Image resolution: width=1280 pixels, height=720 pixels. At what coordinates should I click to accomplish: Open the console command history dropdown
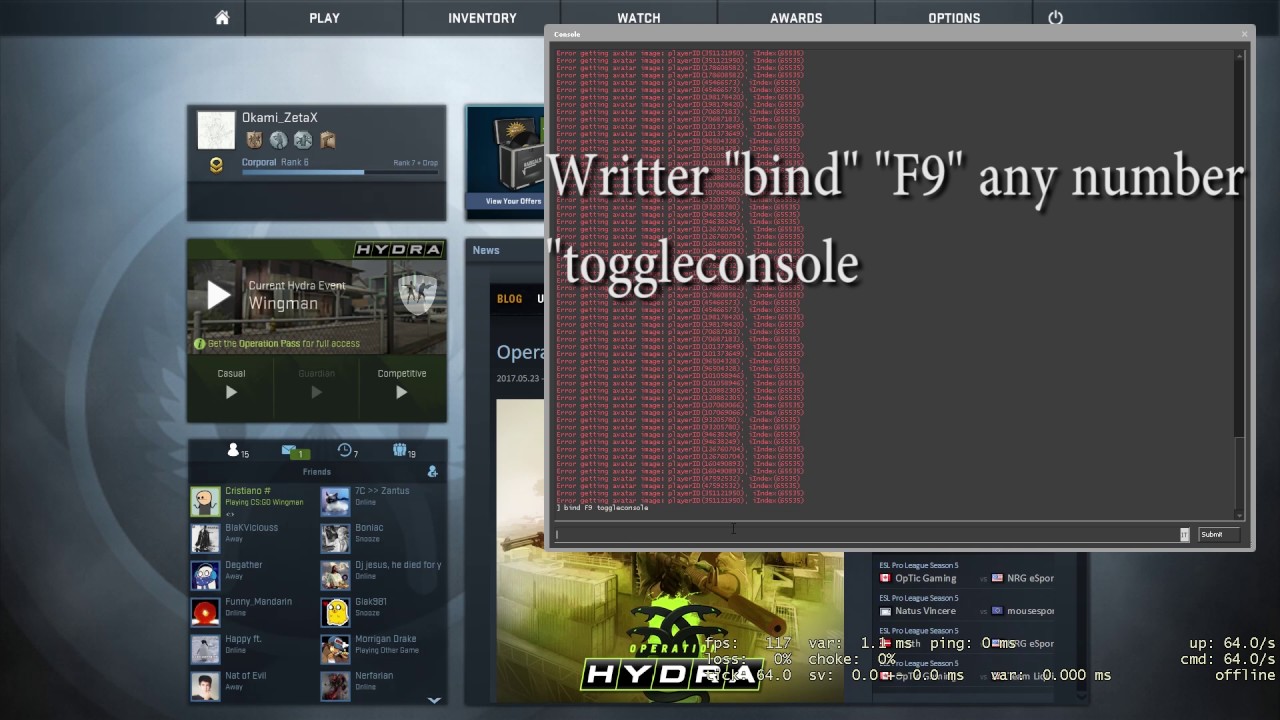pyautogui.click(x=1184, y=534)
